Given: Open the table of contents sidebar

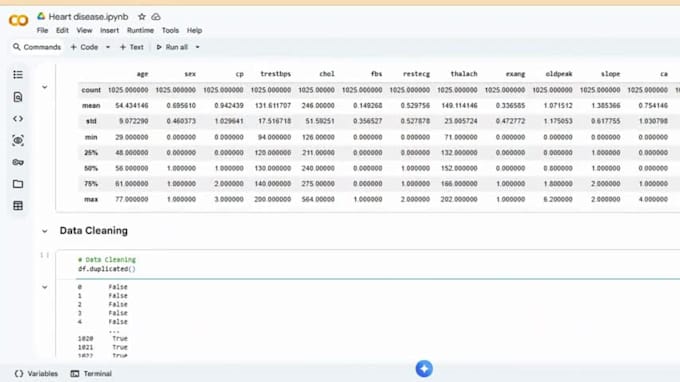Looking at the screenshot, I should click(x=18, y=75).
